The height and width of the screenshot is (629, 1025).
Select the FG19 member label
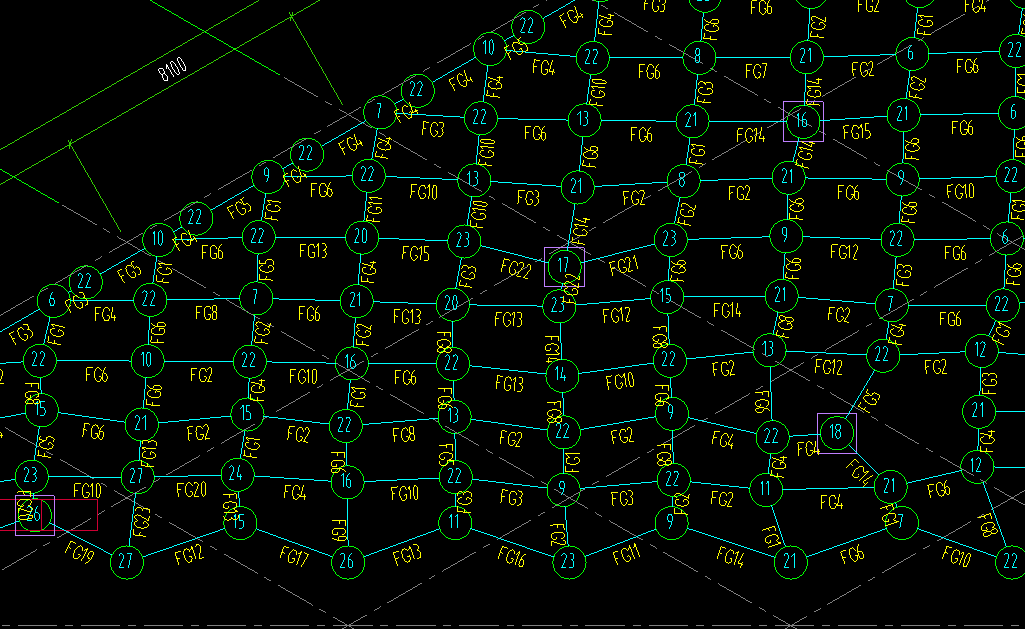tap(79, 553)
